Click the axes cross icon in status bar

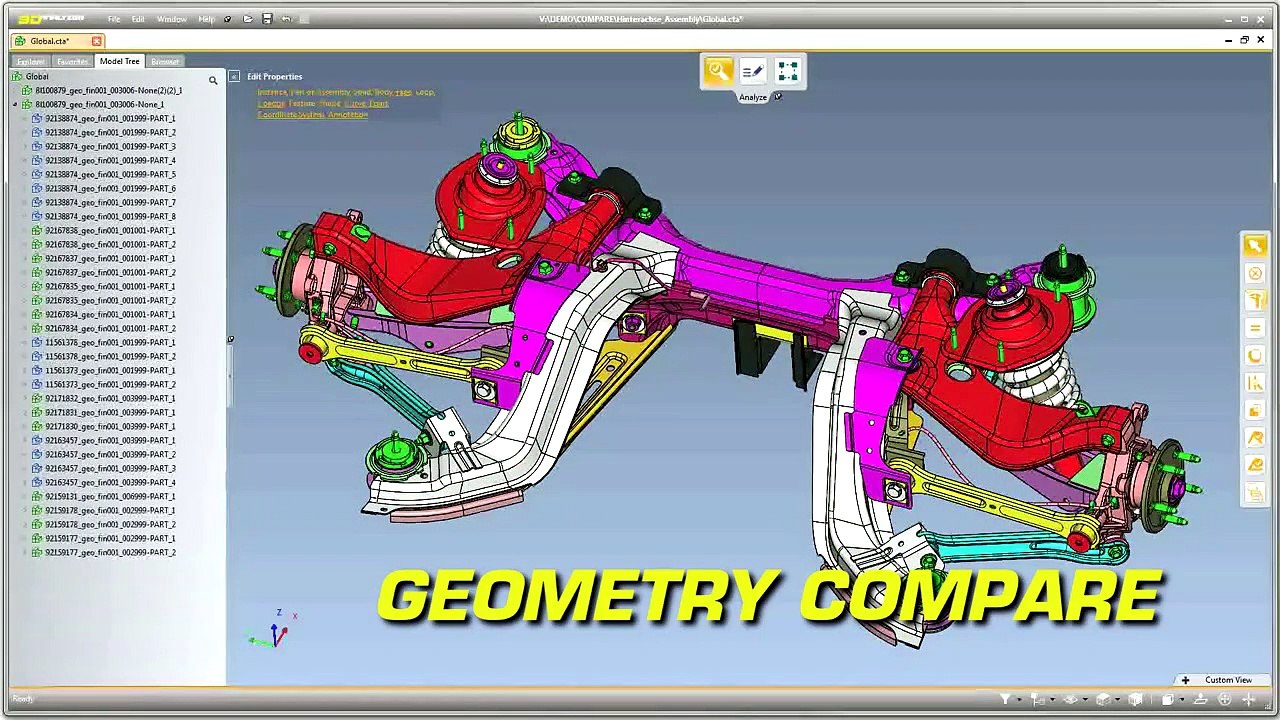(x=1249, y=699)
